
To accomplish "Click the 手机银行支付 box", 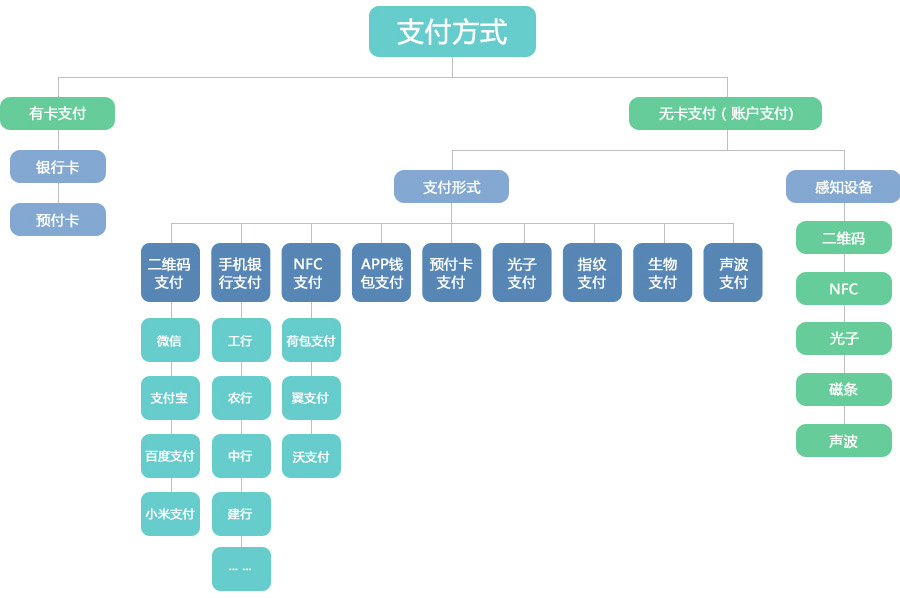I will click(240, 273).
